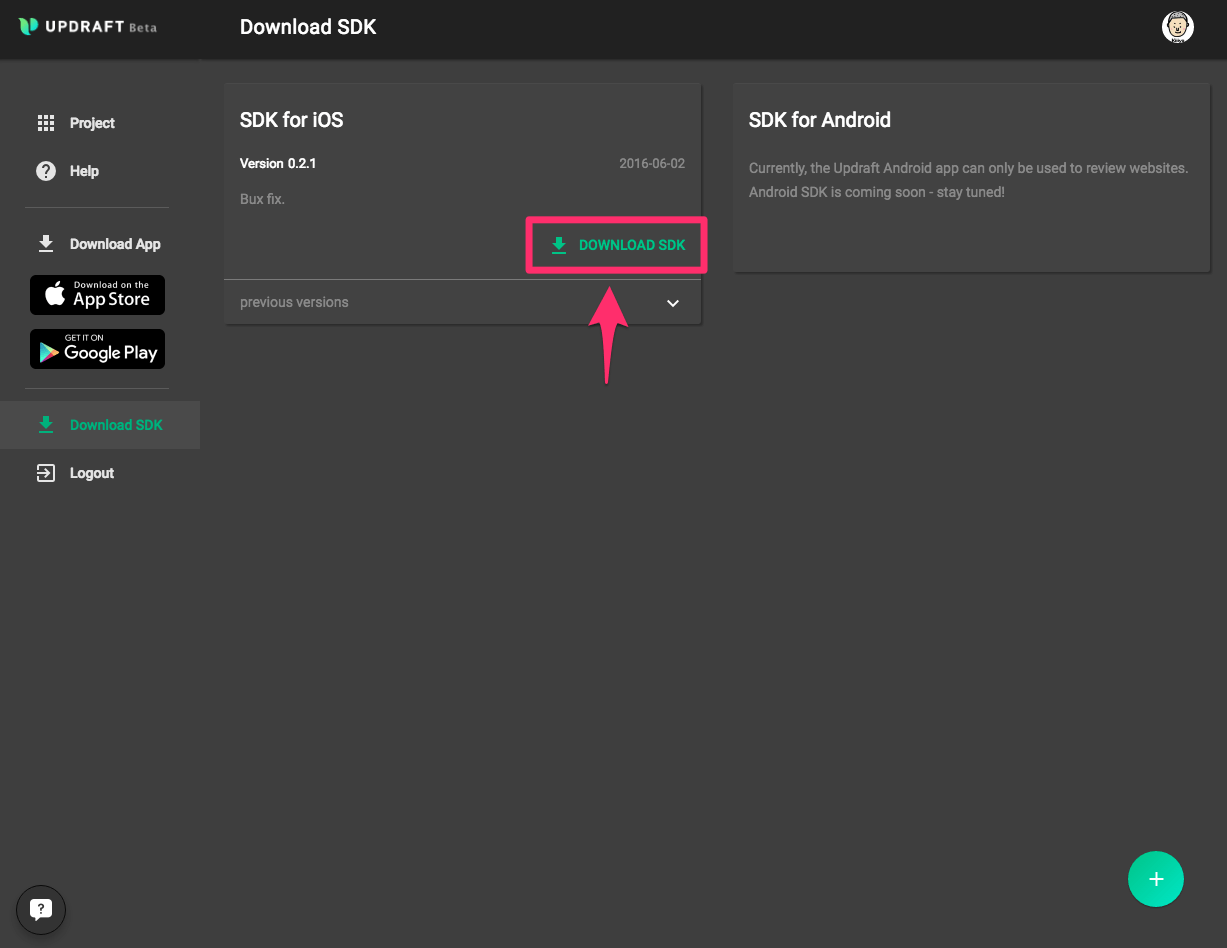1227x948 pixels.
Task: Click the download arrow inside DOWNLOAD SDK button
Action: point(558,244)
